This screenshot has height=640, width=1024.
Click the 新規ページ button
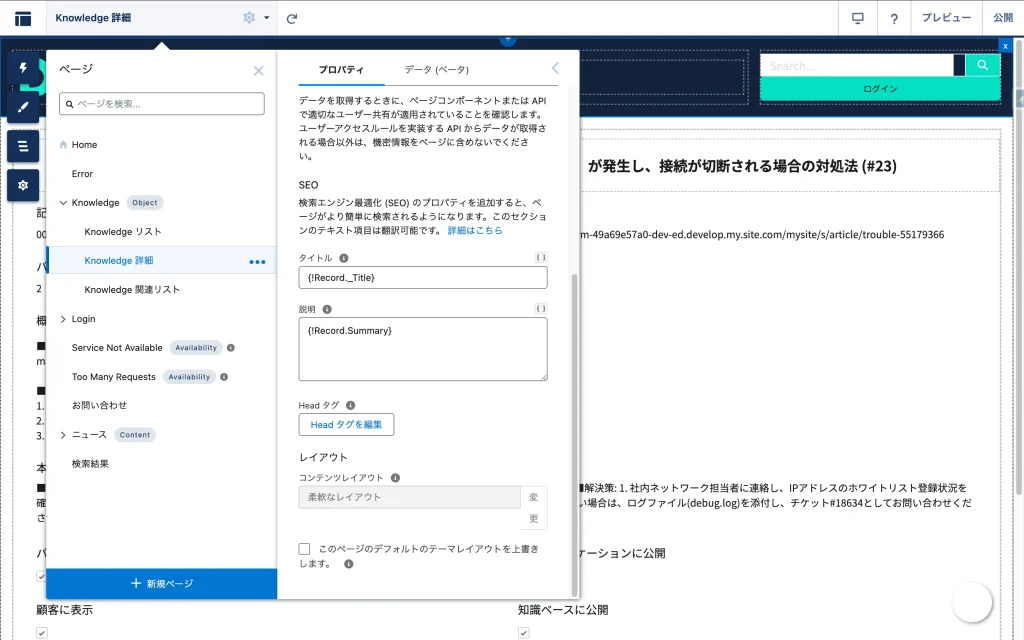pyautogui.click(x=161, y=583)
